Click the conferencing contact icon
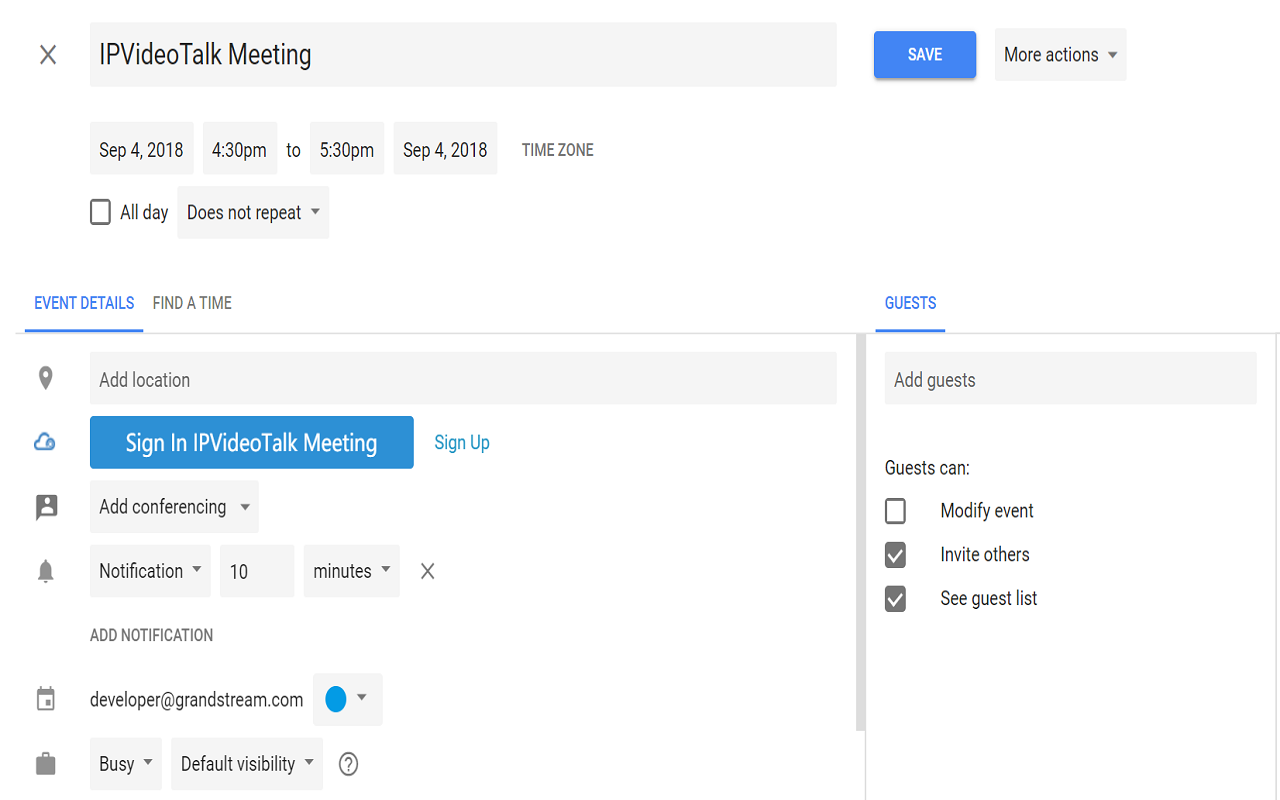 pos(45,506)
